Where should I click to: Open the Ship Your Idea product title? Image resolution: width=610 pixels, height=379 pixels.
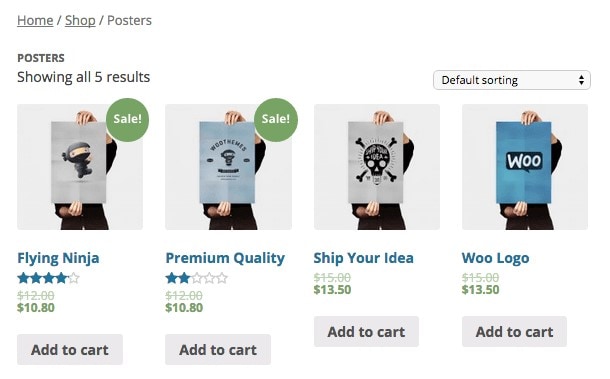[x=364, y=258]
